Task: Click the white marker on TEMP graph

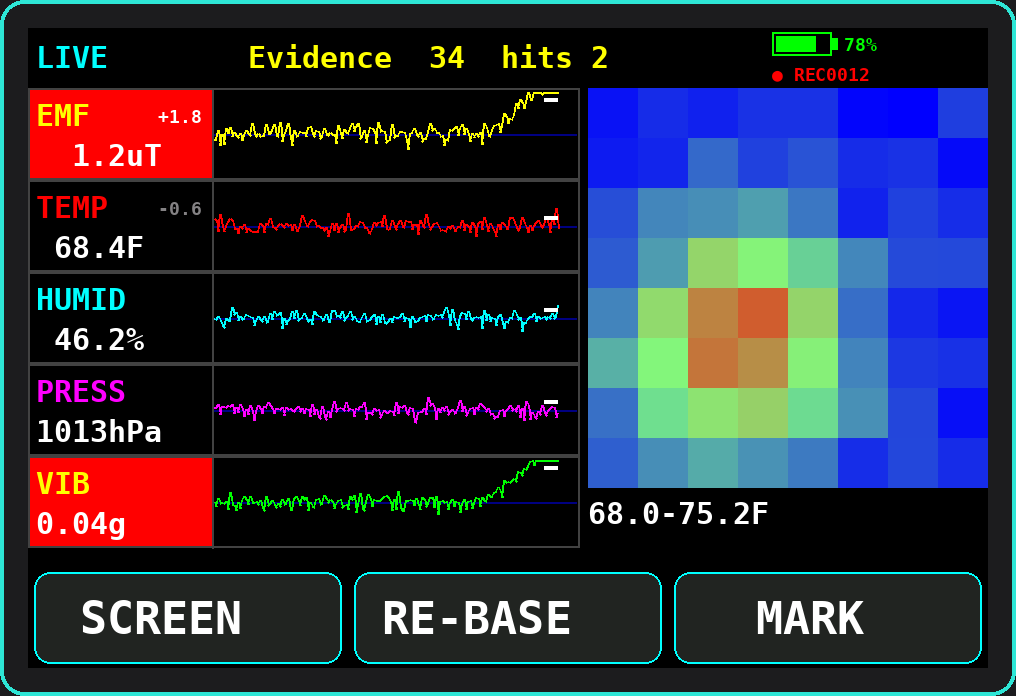Action: (x=551, y=218)
